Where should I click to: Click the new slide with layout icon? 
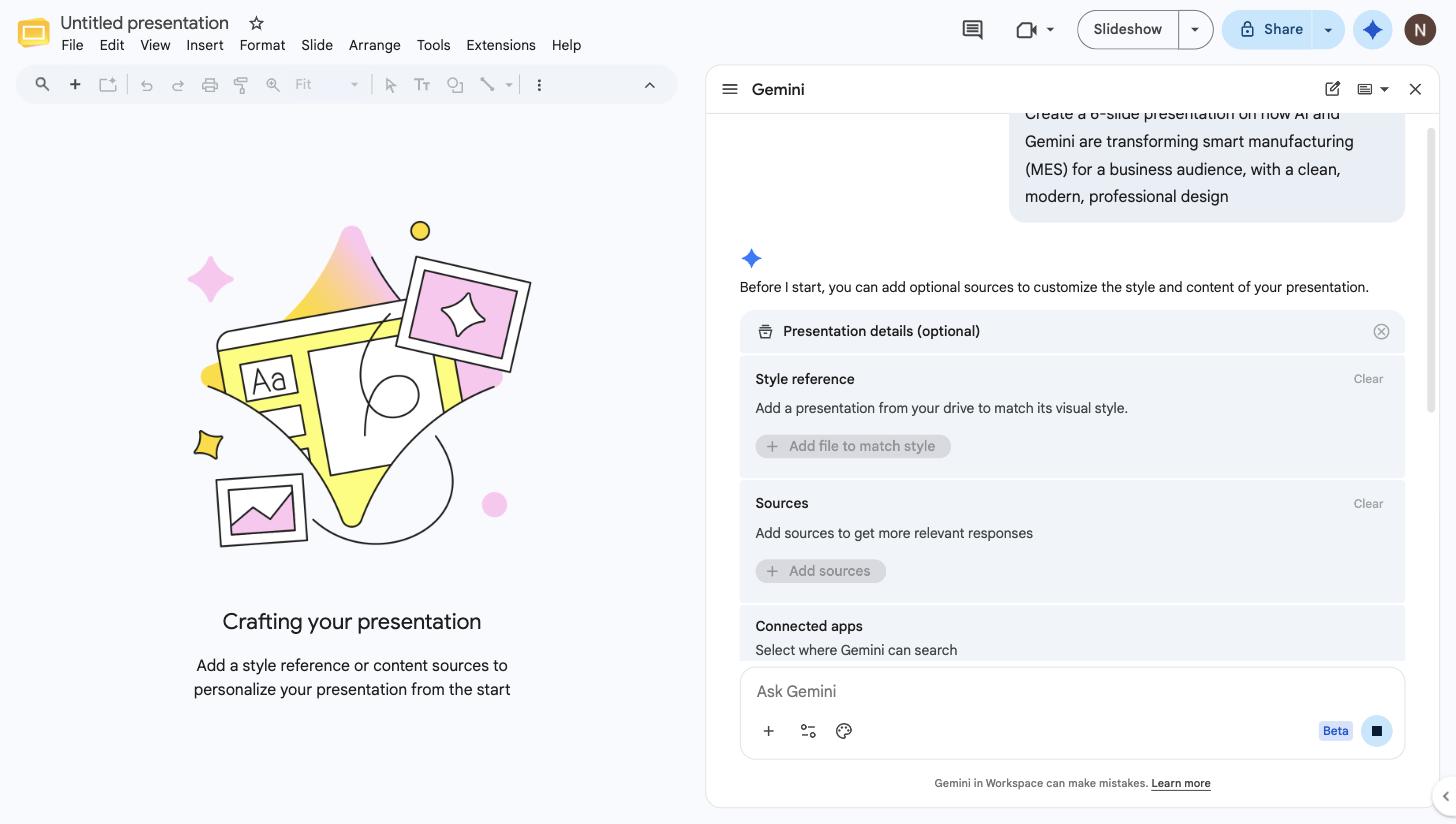[x=108, y=85]
